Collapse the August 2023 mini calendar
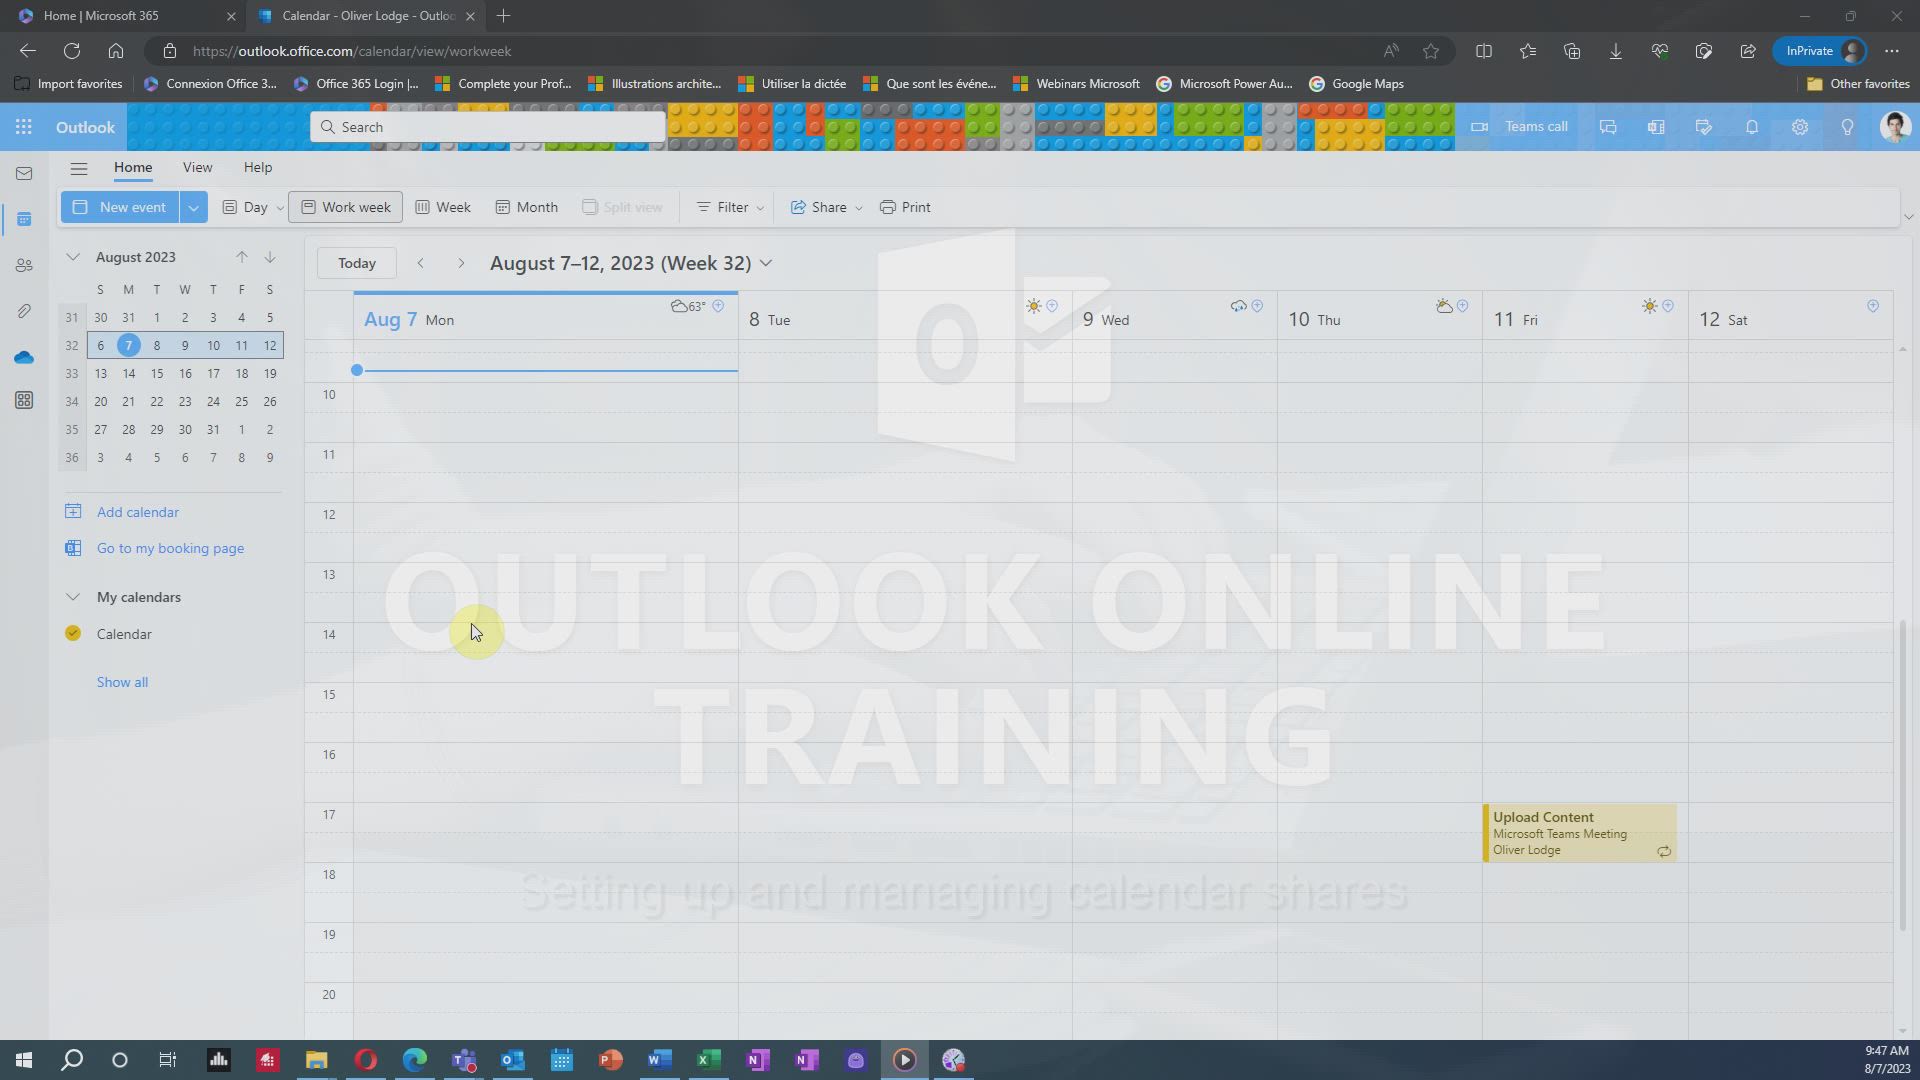Screen dimensions: 1920x1080 click(73, 257)
